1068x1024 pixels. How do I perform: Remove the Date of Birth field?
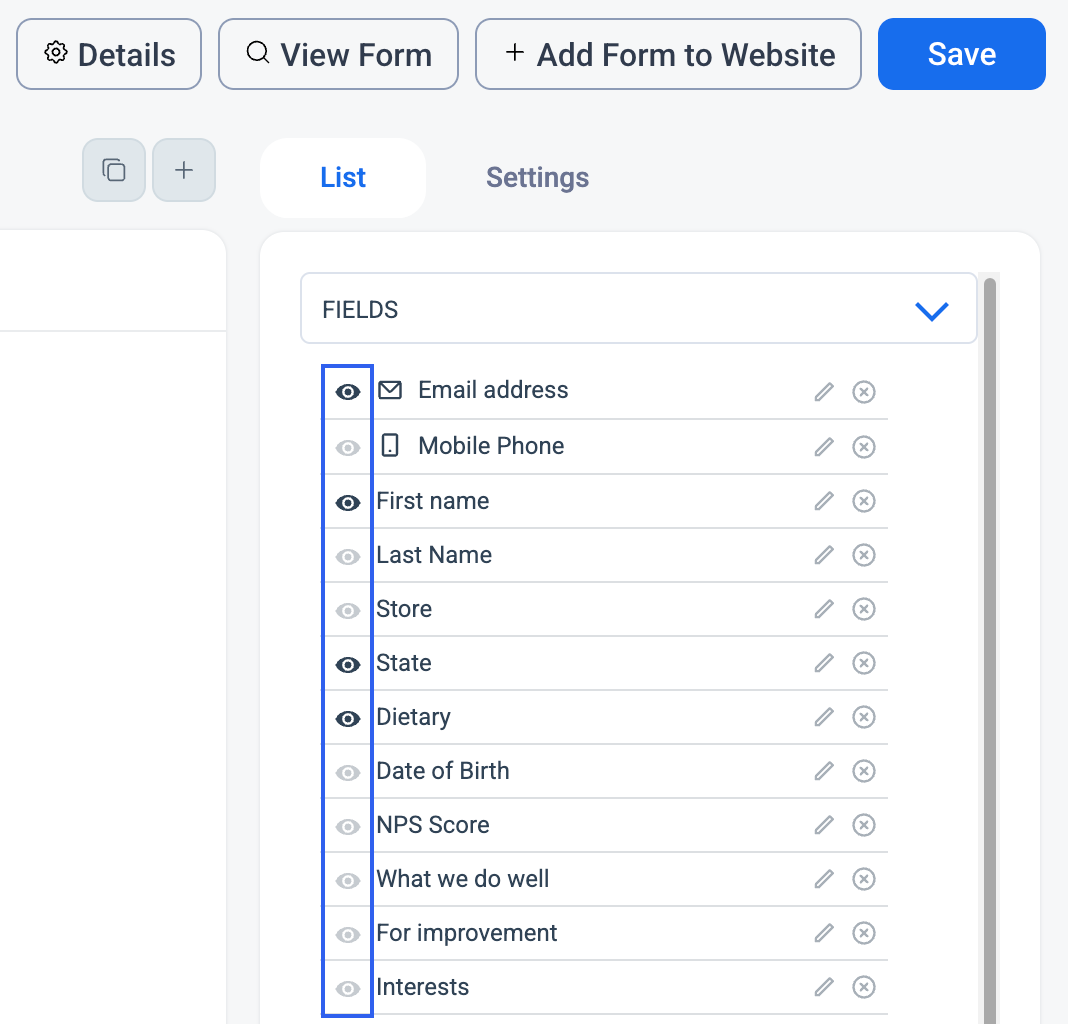tap(864, 771)
